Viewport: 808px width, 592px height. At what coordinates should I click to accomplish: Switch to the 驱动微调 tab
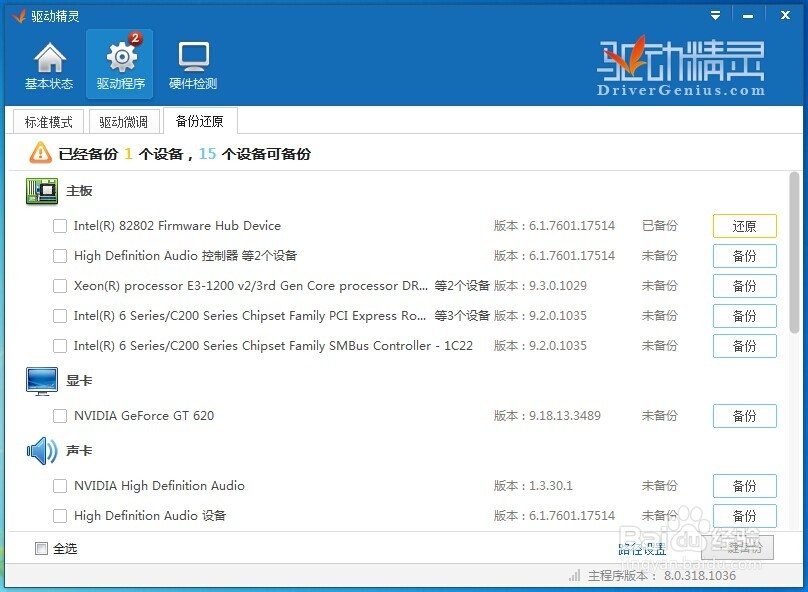click(x=124, y=122)
